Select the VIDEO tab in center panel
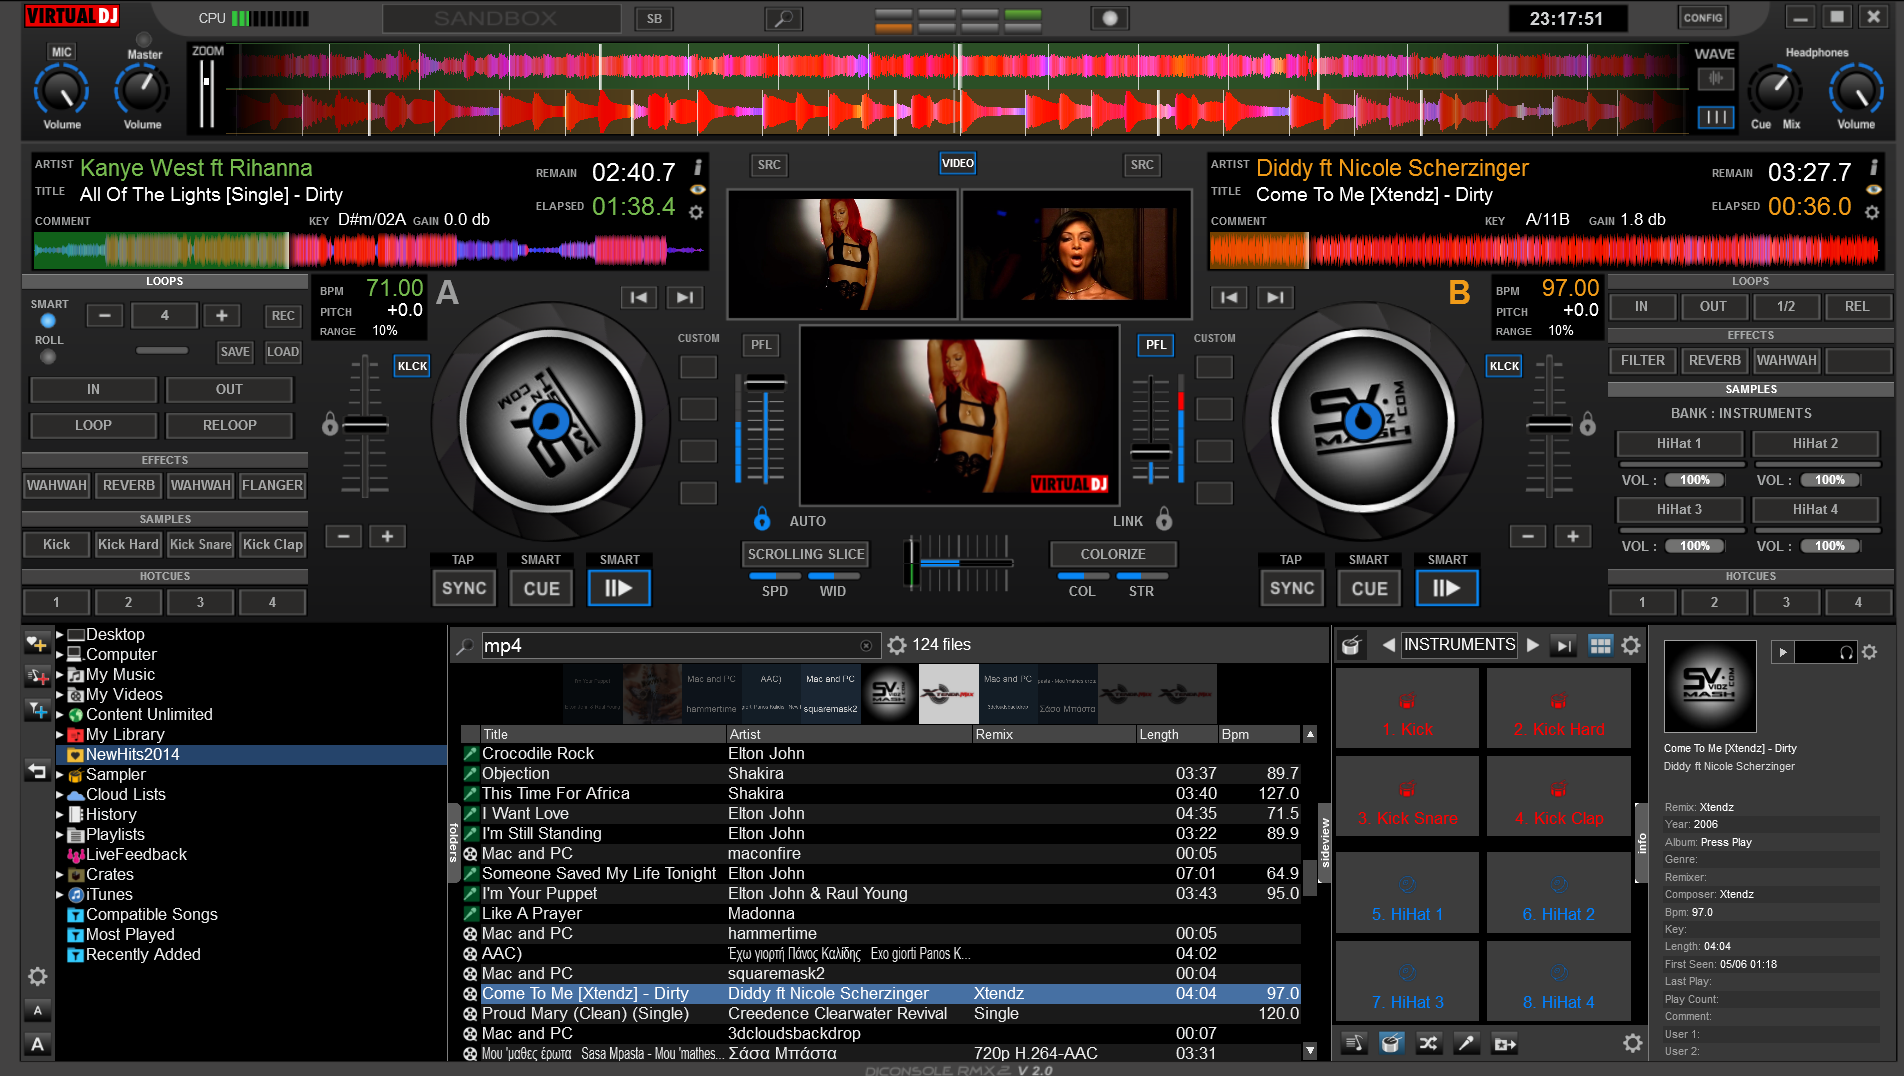Viewport: 1904px width, 1076px height. click(x=957, y=163)
